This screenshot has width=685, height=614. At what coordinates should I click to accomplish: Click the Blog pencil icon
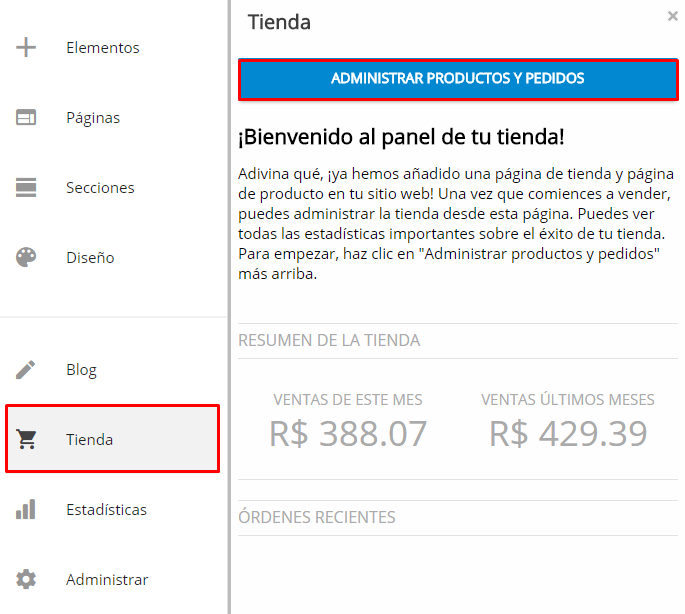26,370
